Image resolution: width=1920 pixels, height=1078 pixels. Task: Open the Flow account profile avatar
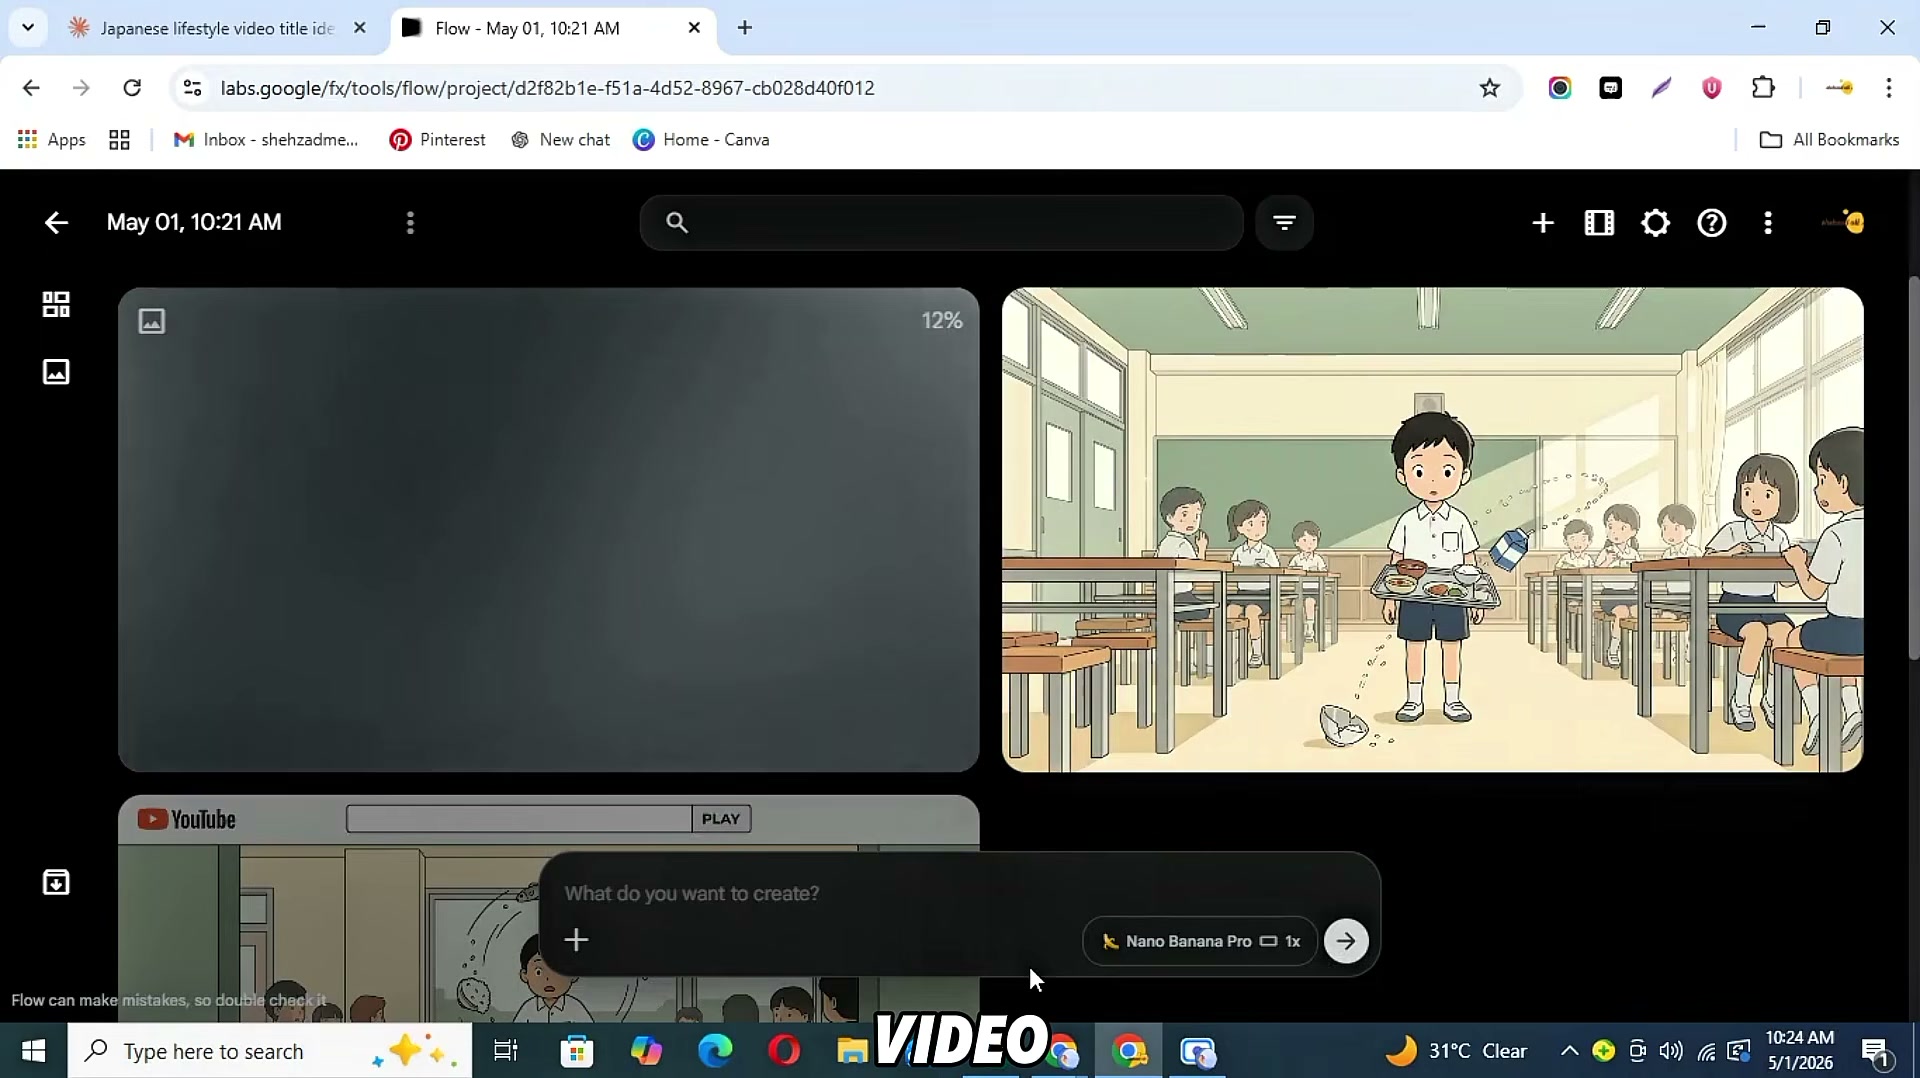[x=1843, y=222]
